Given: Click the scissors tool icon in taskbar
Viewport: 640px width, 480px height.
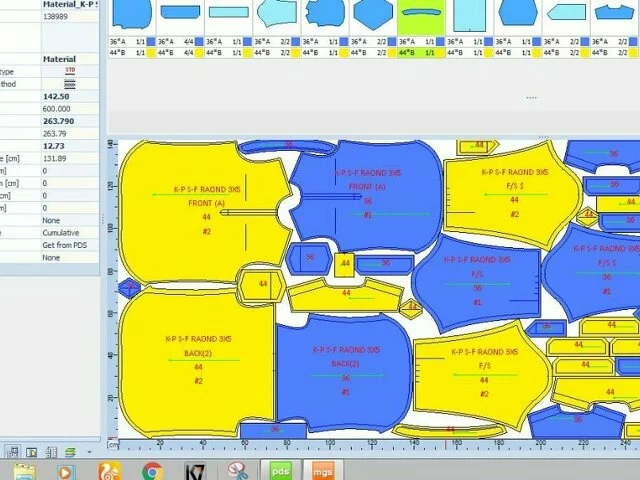Looking at the screenshot, I should coord(237,468).
